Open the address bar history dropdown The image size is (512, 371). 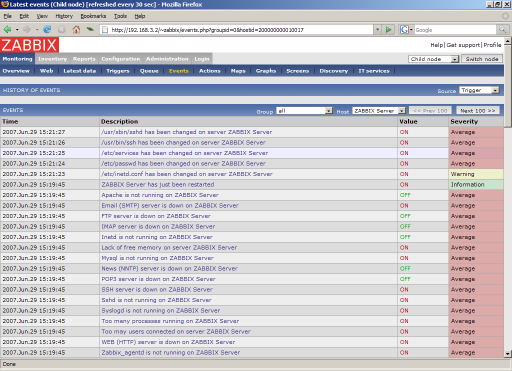tap(377, 30)
